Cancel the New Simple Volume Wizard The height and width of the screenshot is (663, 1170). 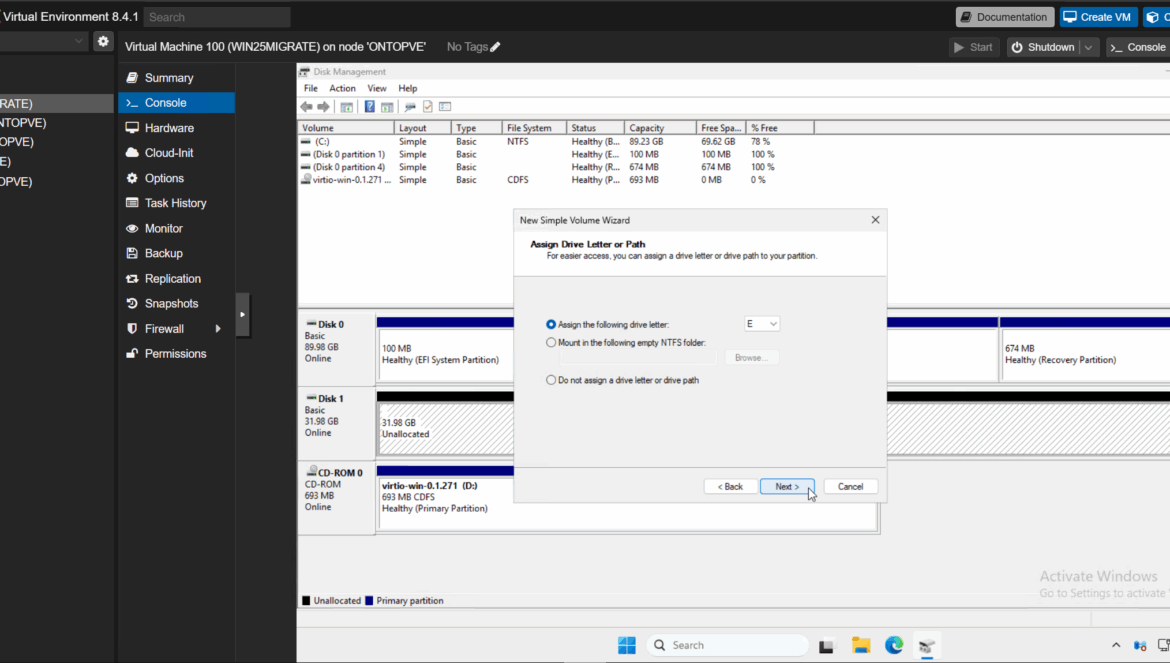click(x=850, y=486)
